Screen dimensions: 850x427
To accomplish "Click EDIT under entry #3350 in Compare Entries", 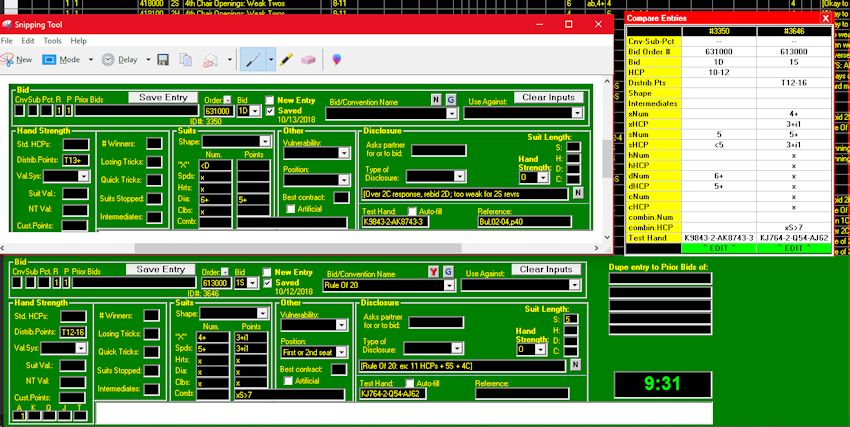I will coord(719,248).
